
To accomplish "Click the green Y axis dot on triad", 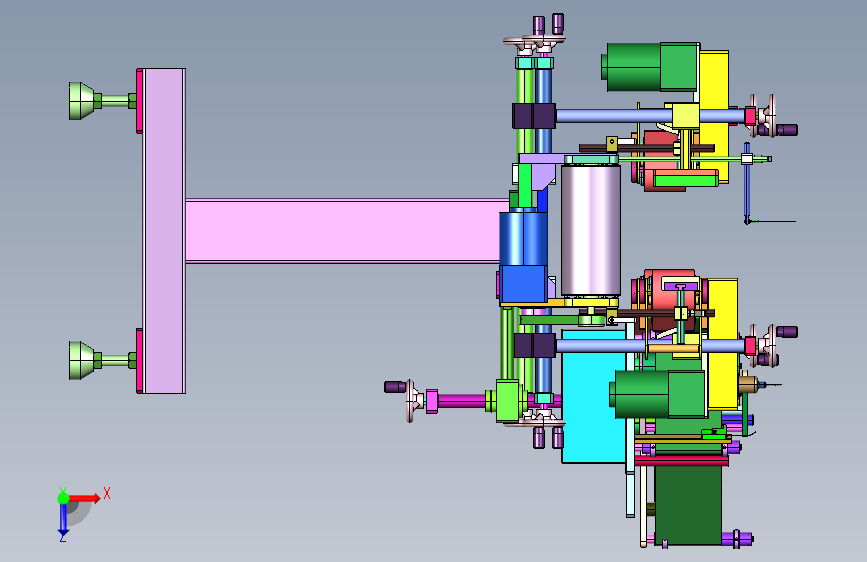I will (64, 498).
